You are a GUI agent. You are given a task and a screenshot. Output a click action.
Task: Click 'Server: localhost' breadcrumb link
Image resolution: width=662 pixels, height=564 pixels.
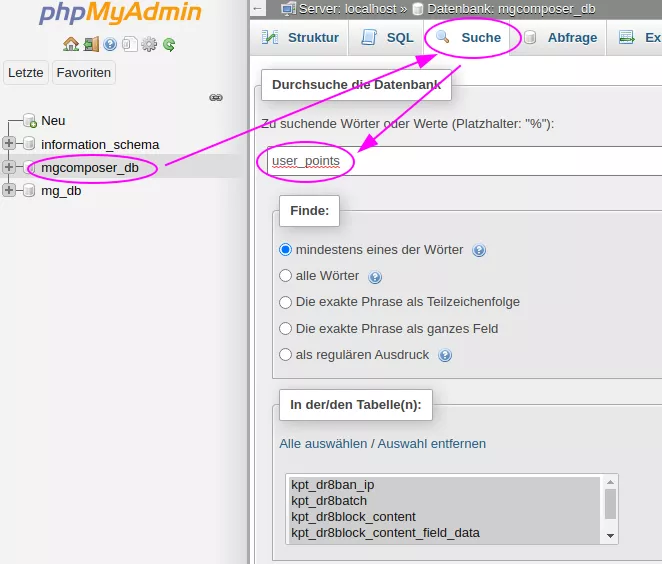click(348, 8)
